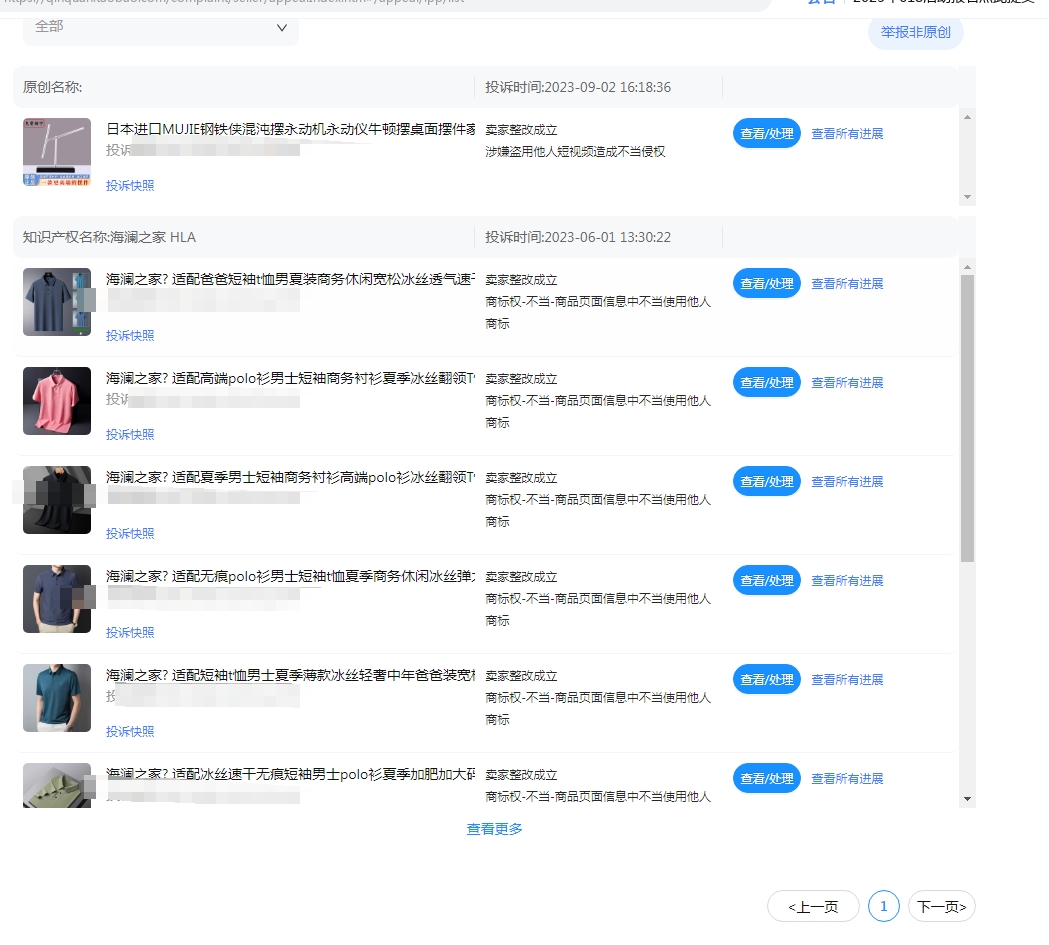Open 投诉快照 for 适配夏季男士短袖商务衬衫 item
This screenshot has height=945, width=1049.
click(130, 533)
